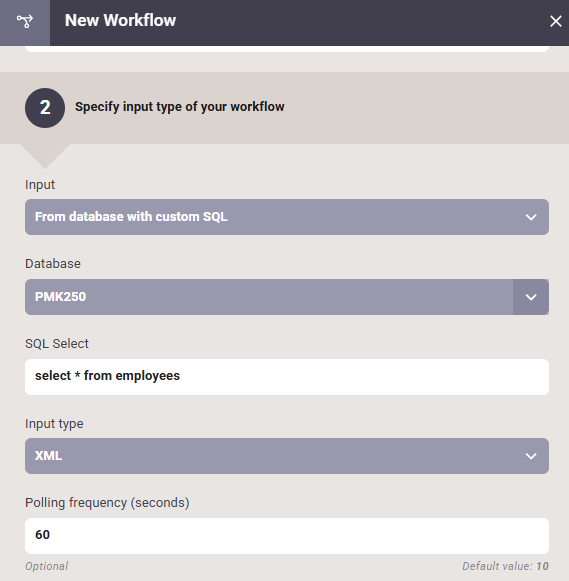Click the 'SQL Select' label
This screenshot has width=569, height=581.
57,343
